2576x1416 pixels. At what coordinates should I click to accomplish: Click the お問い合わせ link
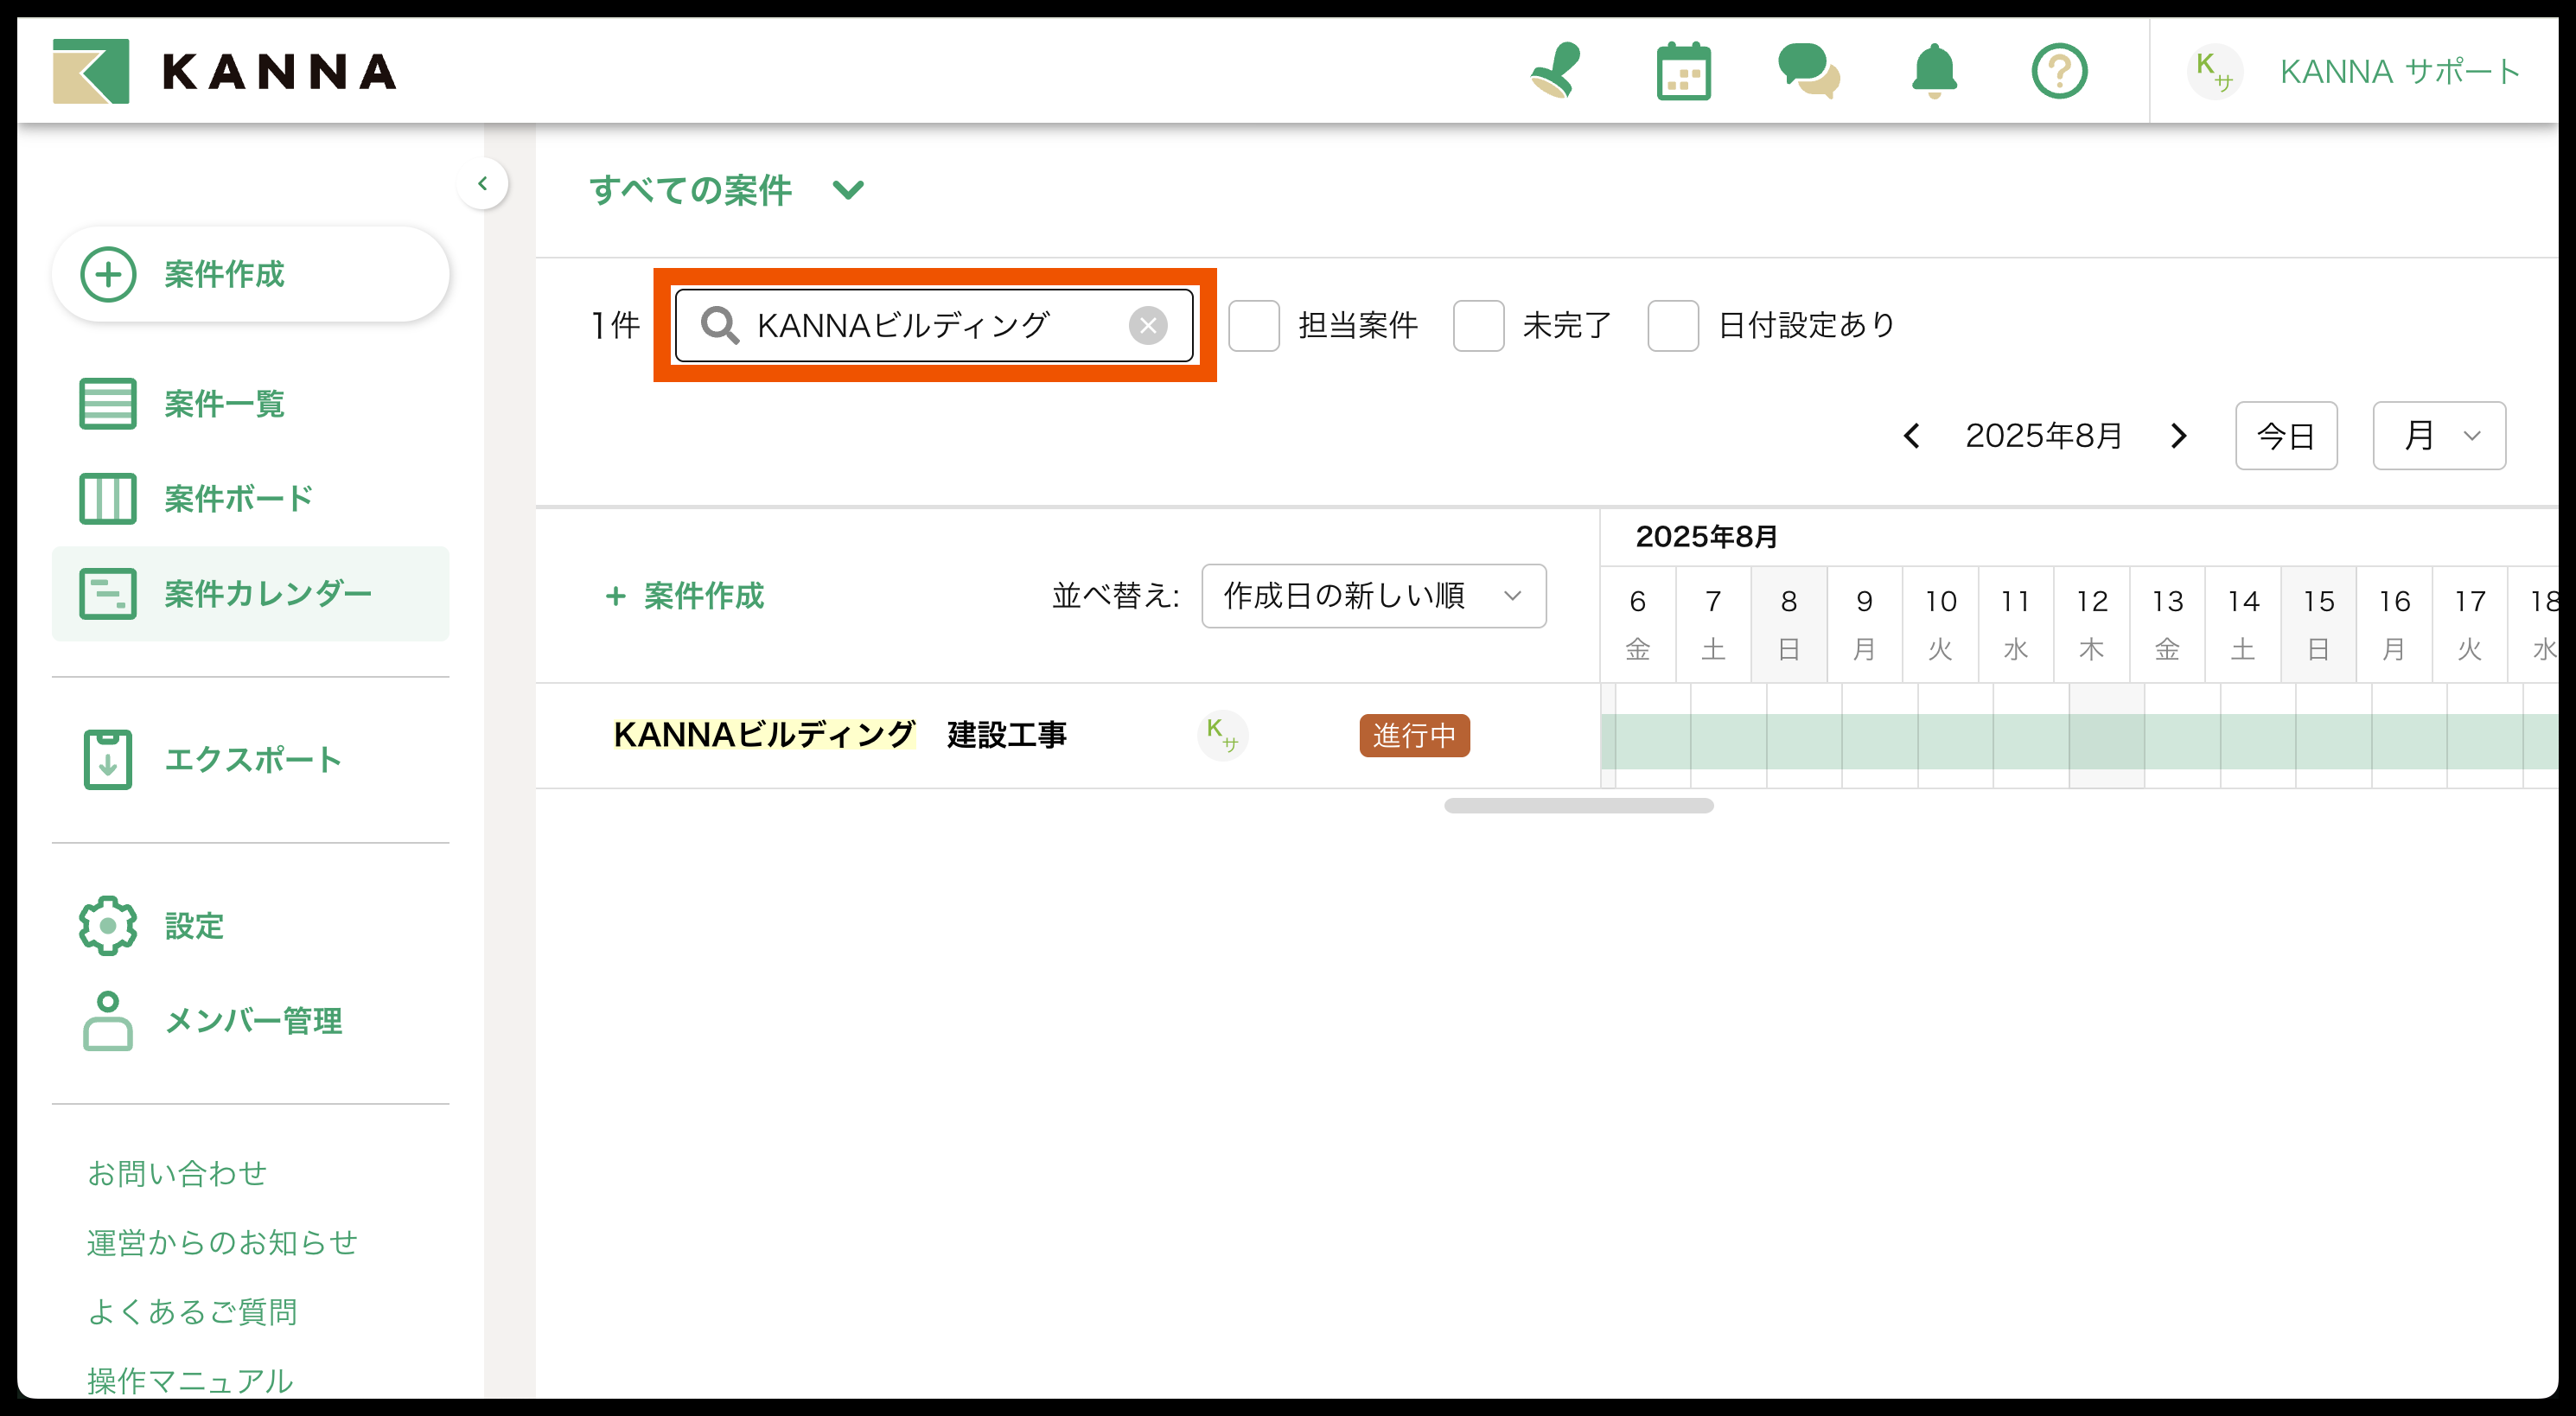pos(177,1173)
